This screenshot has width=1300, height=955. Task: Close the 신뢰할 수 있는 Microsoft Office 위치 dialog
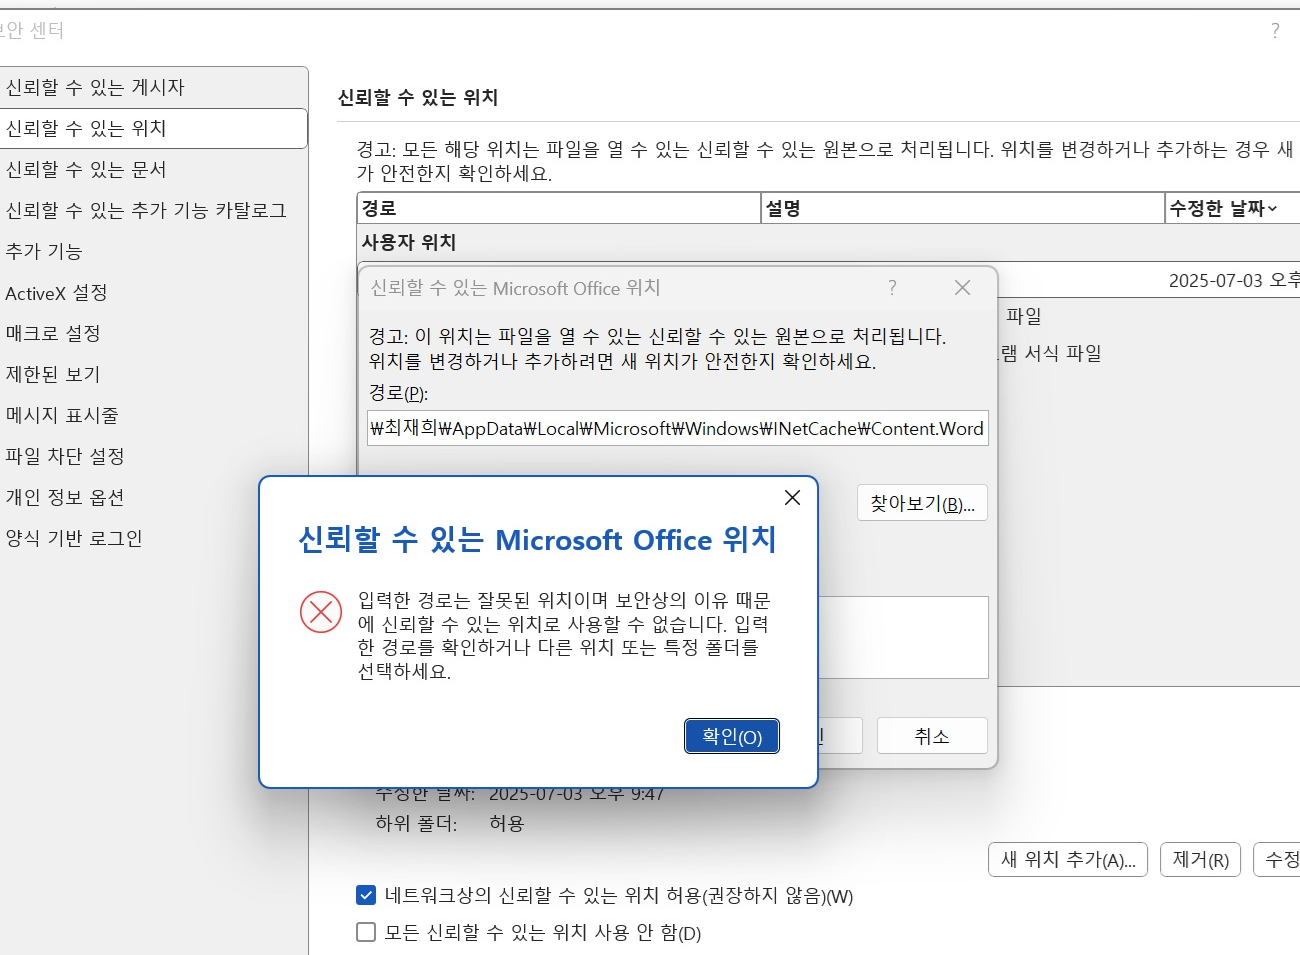(962, 288)
